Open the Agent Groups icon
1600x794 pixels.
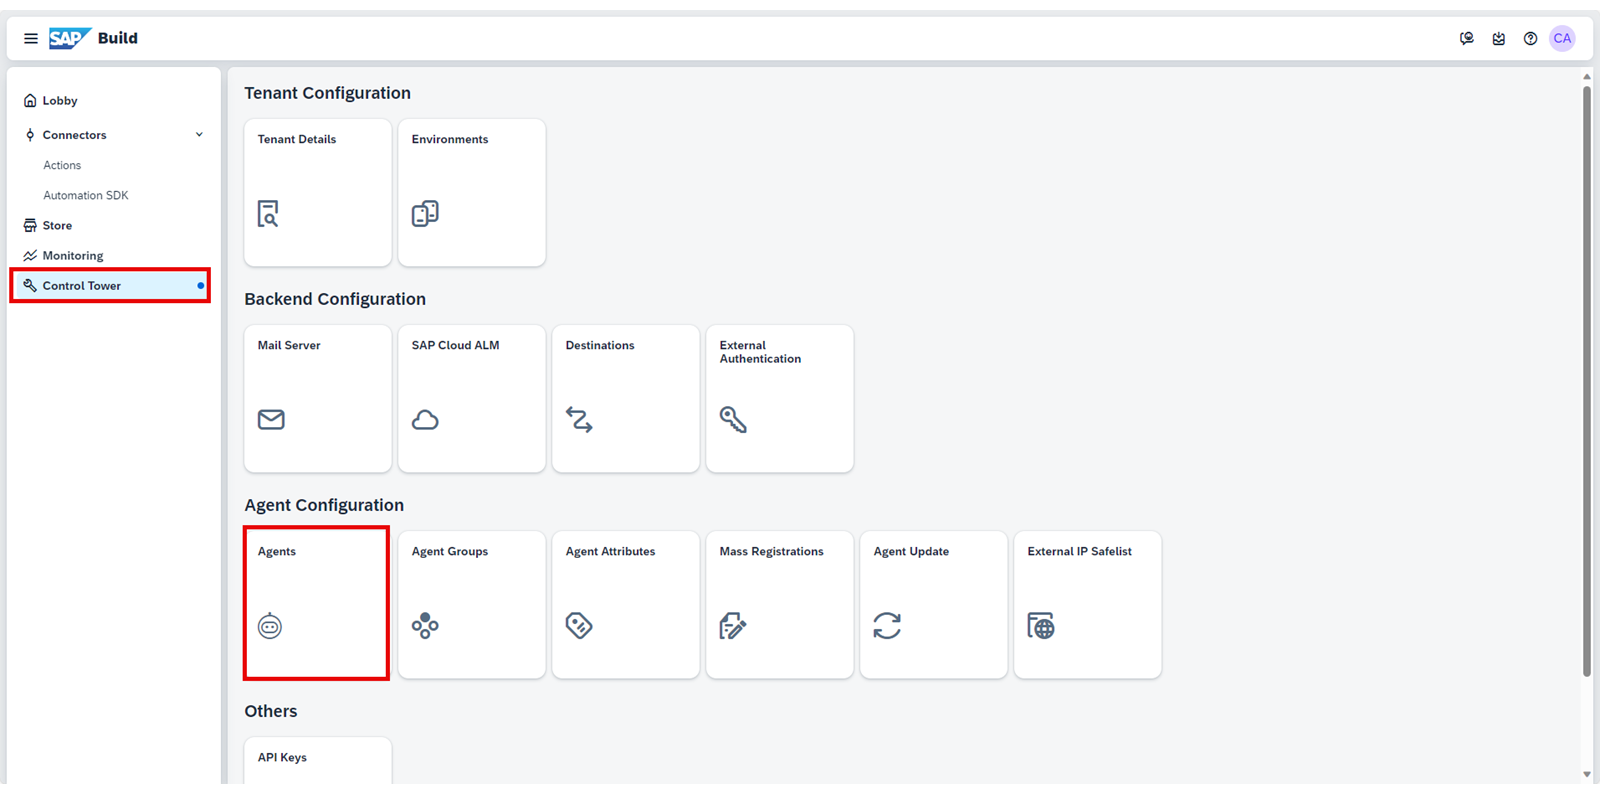425,626
